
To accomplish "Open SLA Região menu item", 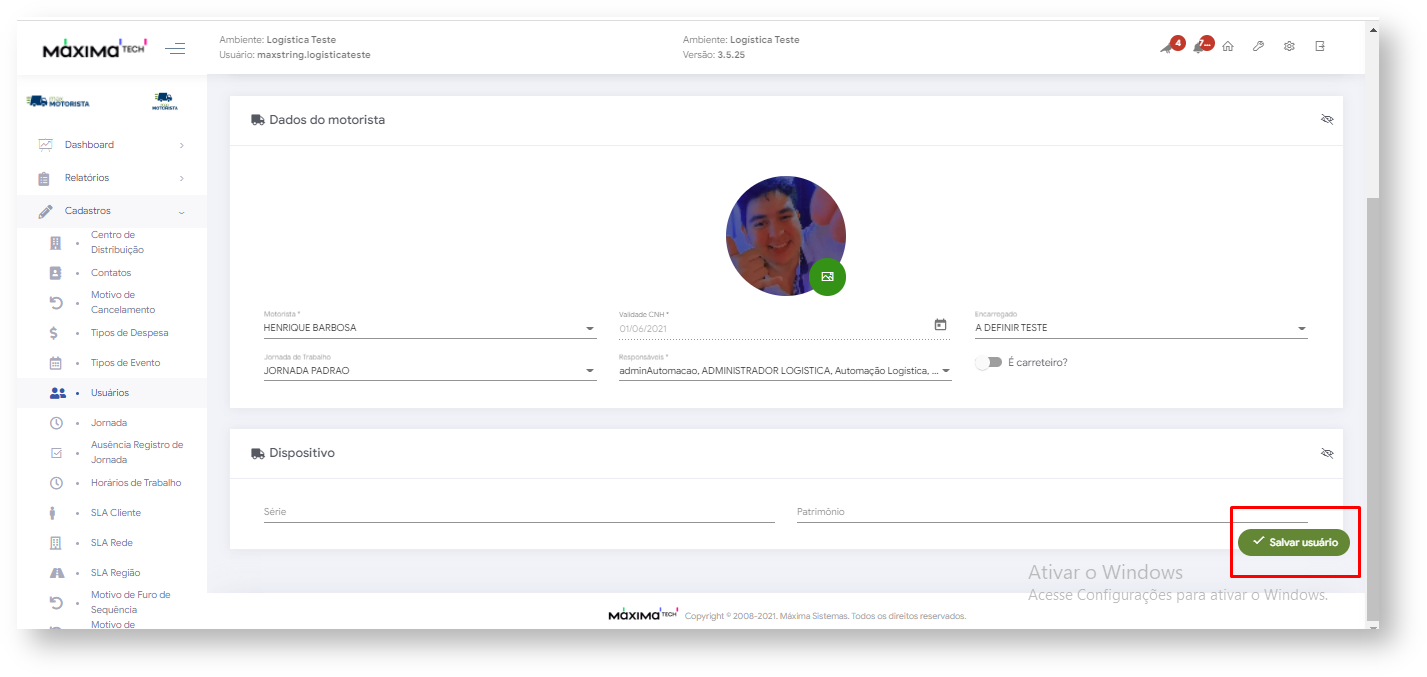I will click(116, 573).
